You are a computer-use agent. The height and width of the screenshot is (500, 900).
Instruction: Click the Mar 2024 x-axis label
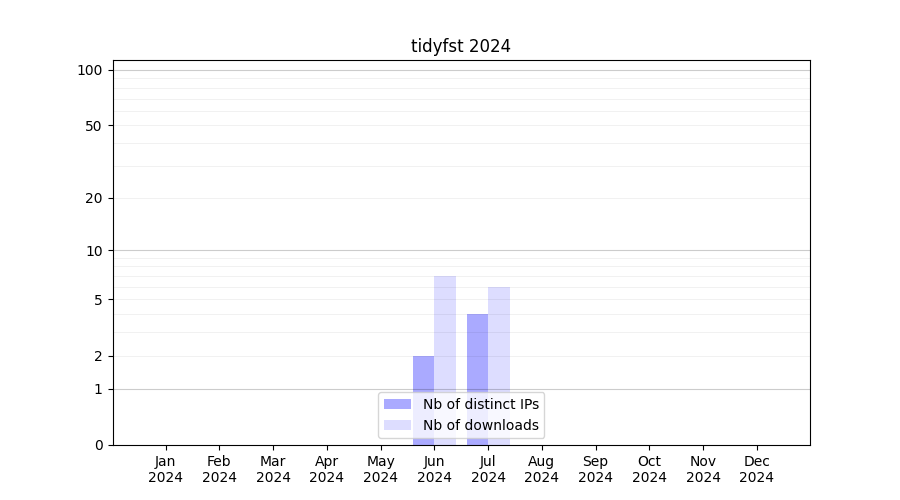click(273, 469)
